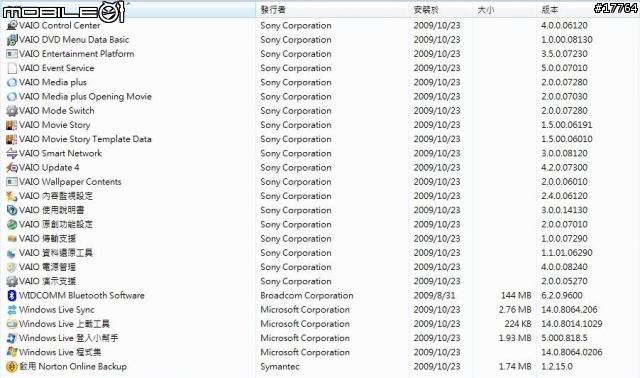Click the VAIO Movie Story Template Data icon

tap(12, 139)
